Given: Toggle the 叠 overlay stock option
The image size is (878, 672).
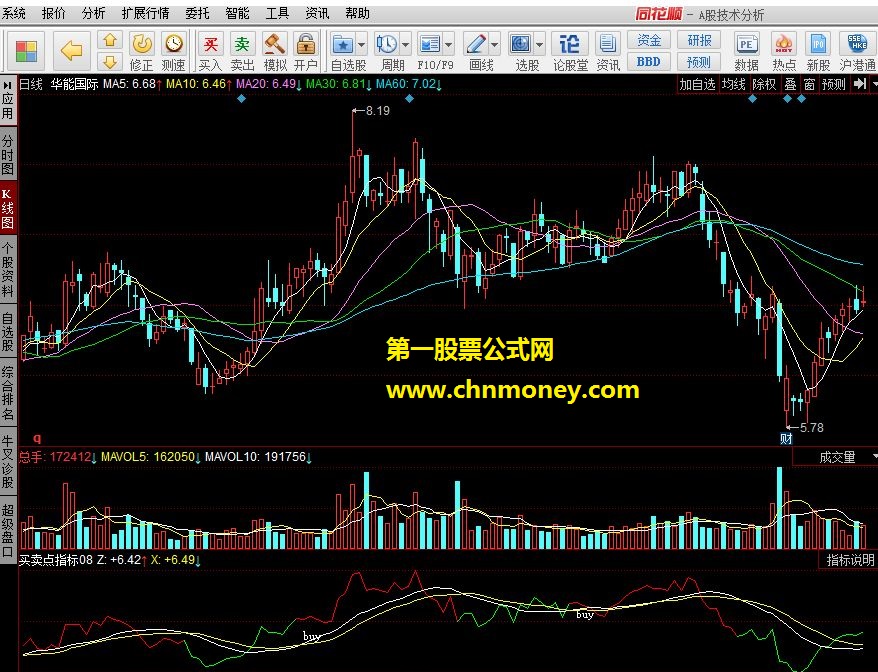Looking at the screenshot, I should coord(790,85).
